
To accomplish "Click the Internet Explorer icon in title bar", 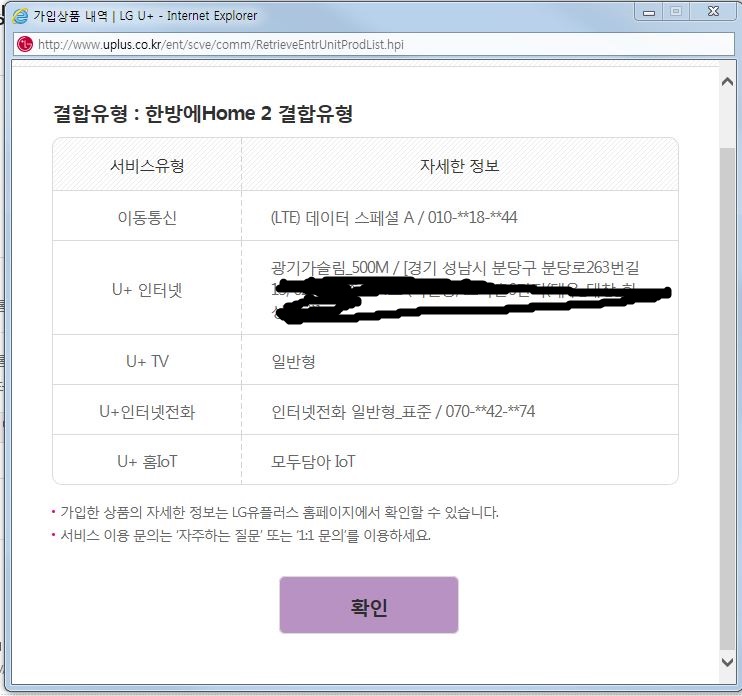I will [x=20, y=16].
